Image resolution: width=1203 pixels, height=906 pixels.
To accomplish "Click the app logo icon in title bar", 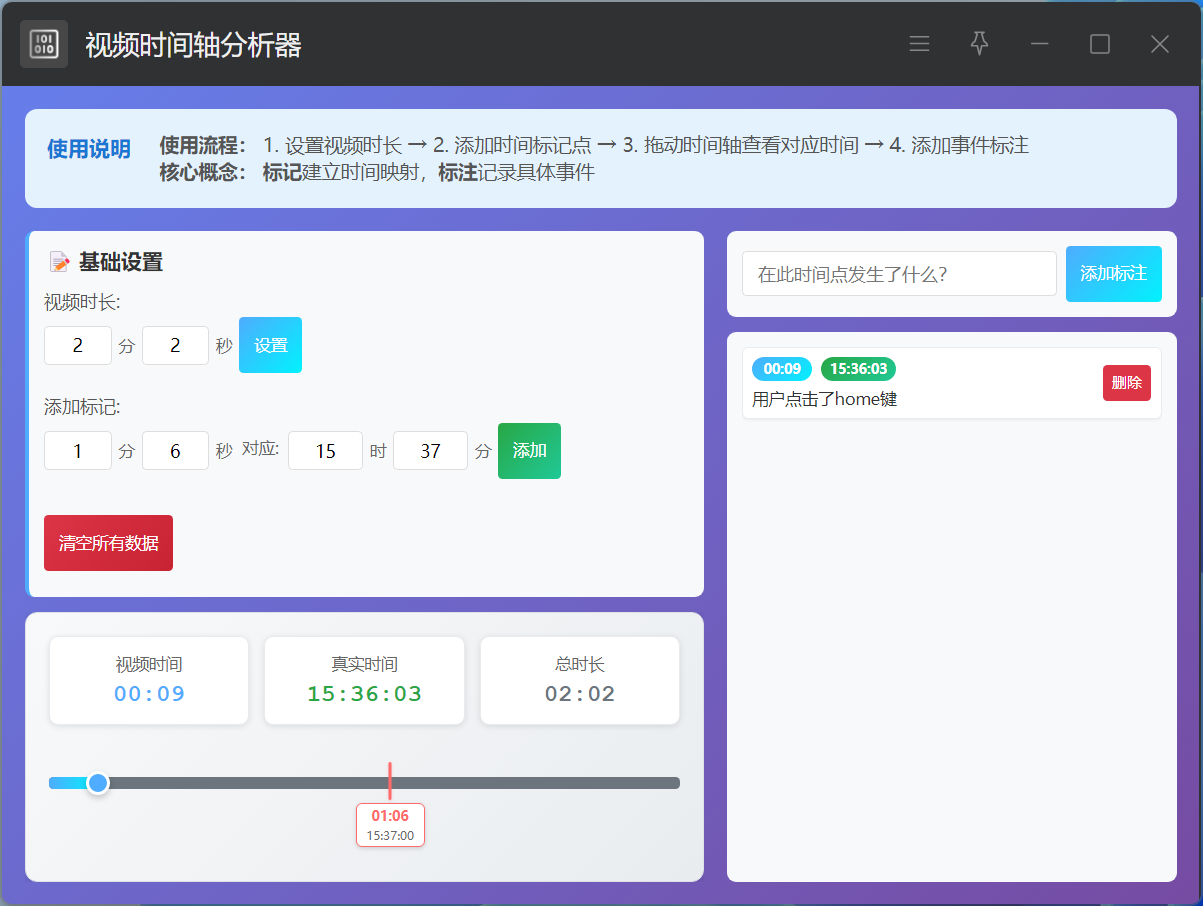I will tap(44, 44).
